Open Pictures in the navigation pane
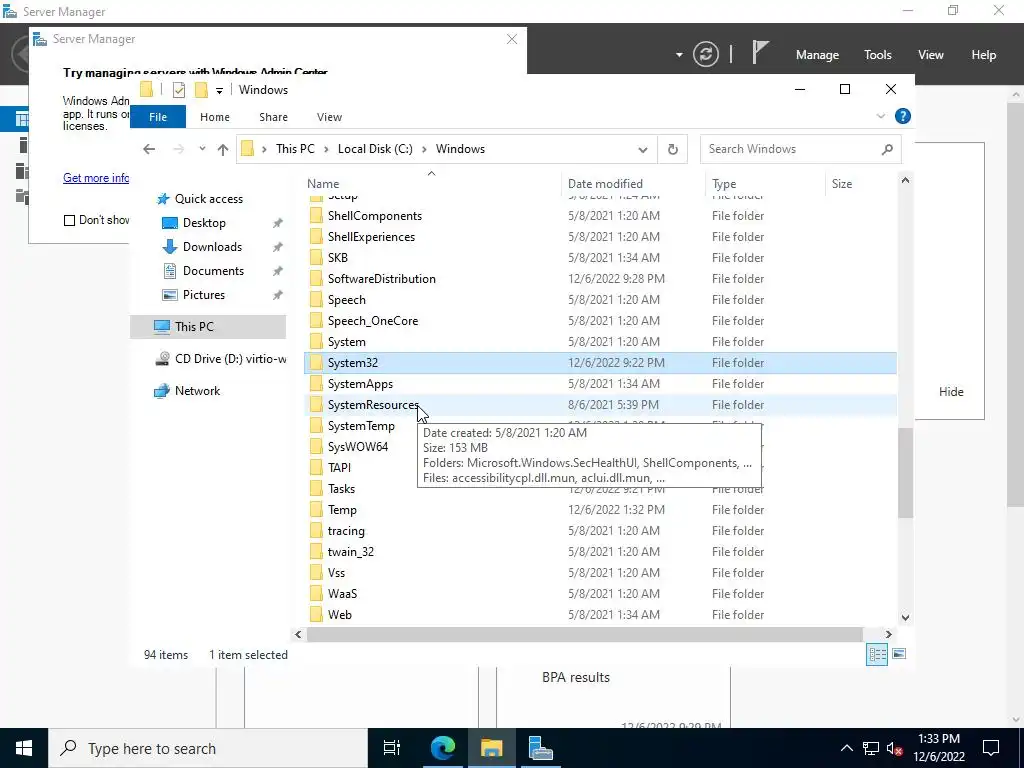1024x768 pixels. tap(204, 295)
